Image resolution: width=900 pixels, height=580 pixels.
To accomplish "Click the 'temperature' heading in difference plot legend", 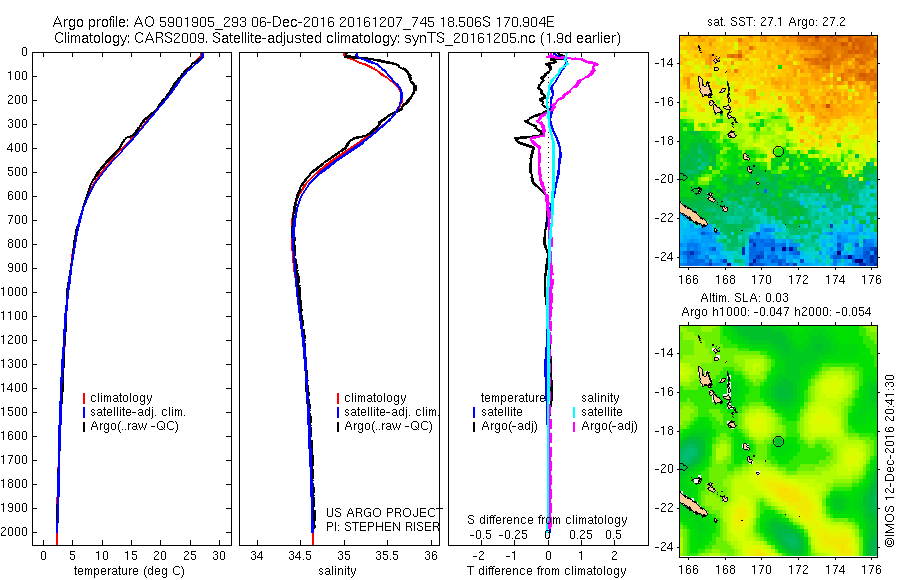I will [x=513, y=397].
